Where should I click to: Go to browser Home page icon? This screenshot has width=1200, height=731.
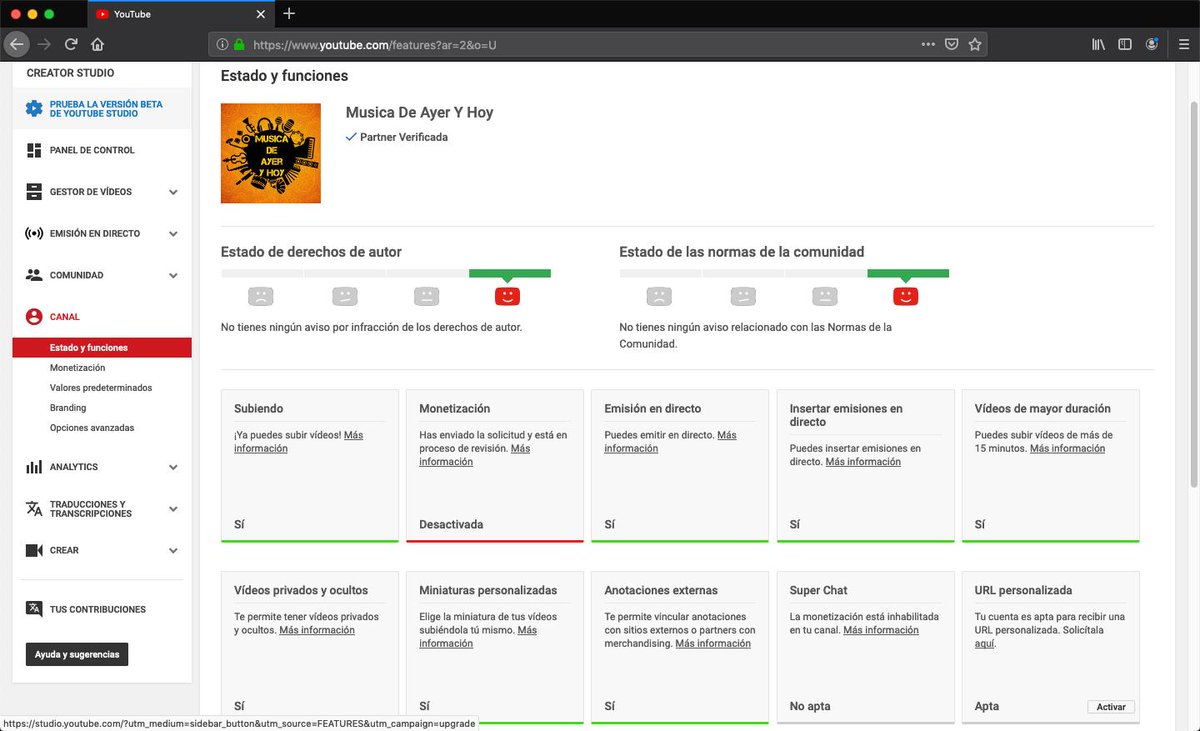pos(98,44)
